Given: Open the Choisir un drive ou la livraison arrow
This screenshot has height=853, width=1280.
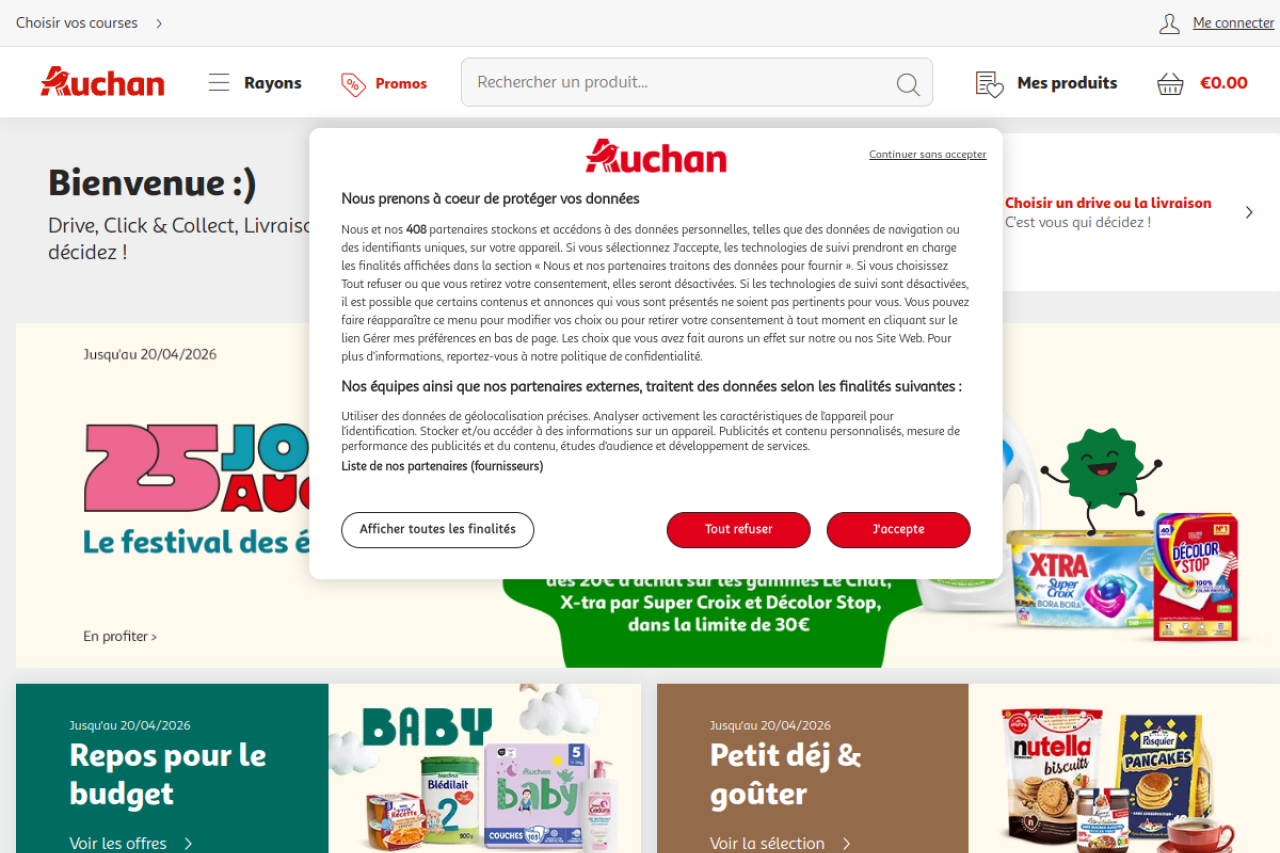Looking at the screenshot, I should pyautogui.click(x=1249, y=212).
